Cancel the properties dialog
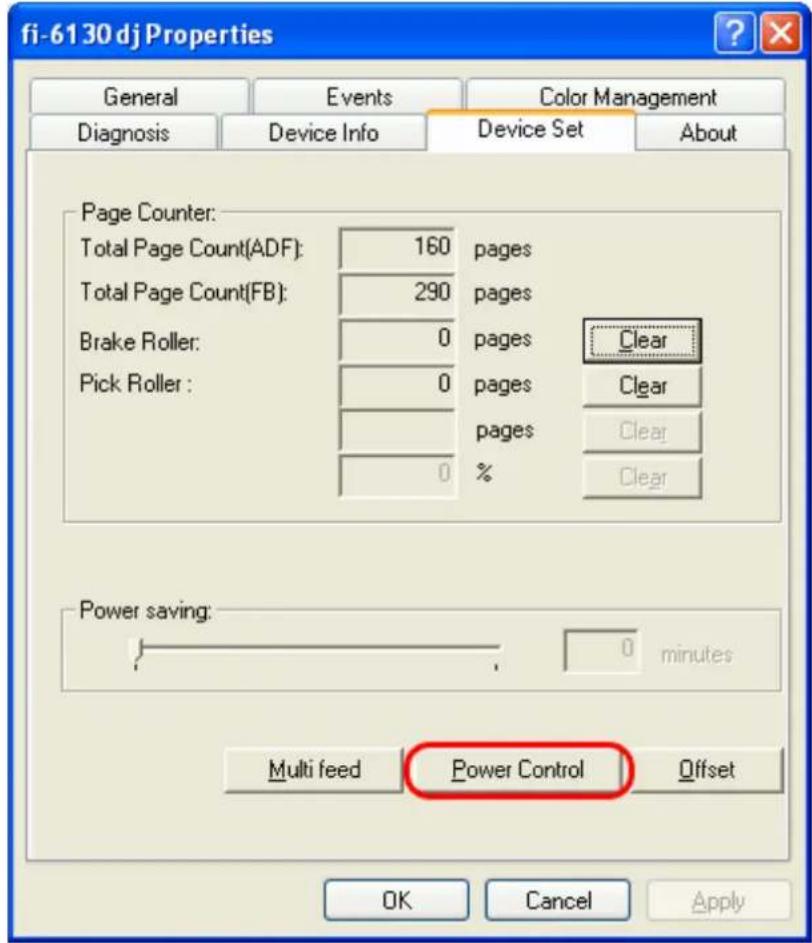812x943 pixels. click(x=558, y=900)
